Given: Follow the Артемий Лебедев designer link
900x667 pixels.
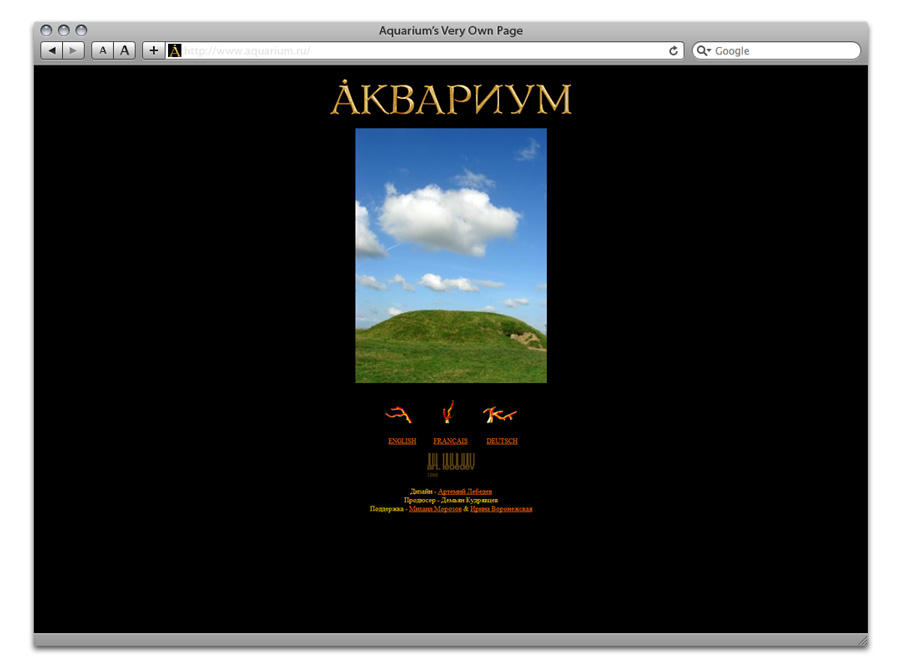Looking at the screenshot, I should (x=465, y=492).
